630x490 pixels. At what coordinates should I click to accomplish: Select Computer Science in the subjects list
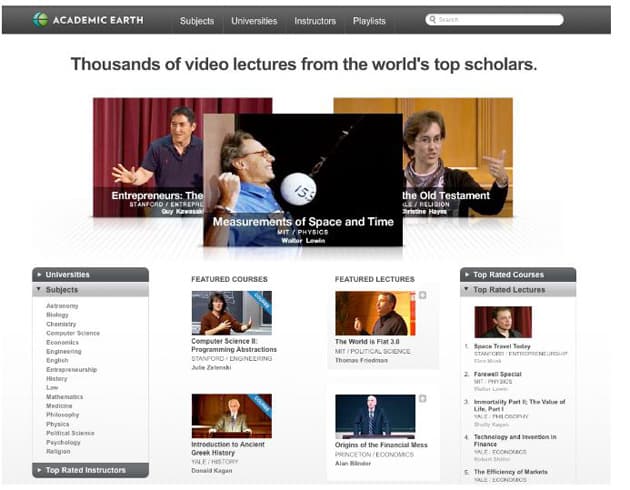coord(73,333)
